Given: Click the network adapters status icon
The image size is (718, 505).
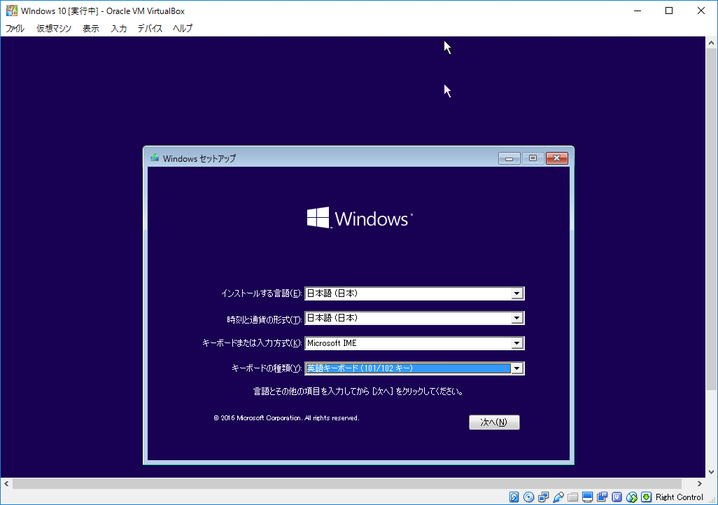Looking at the screenshot, I should [544, 497].
